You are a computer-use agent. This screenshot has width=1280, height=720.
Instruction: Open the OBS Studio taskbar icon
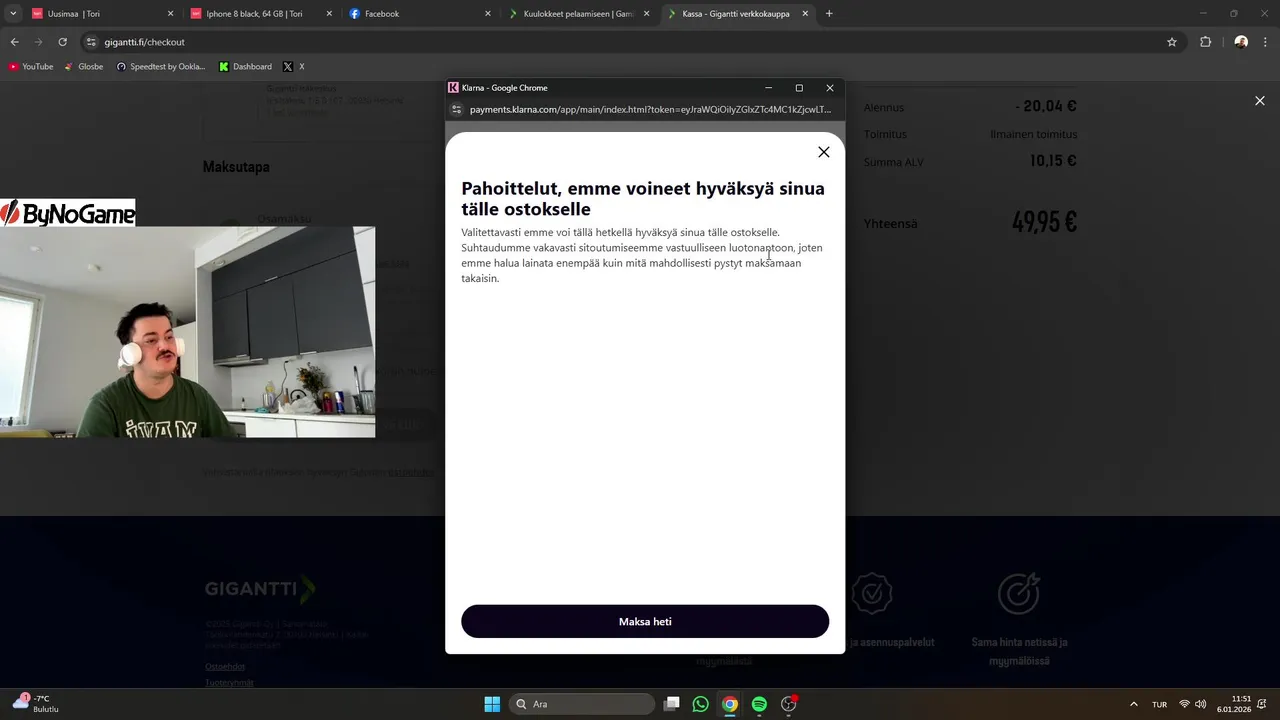(789, 704)
